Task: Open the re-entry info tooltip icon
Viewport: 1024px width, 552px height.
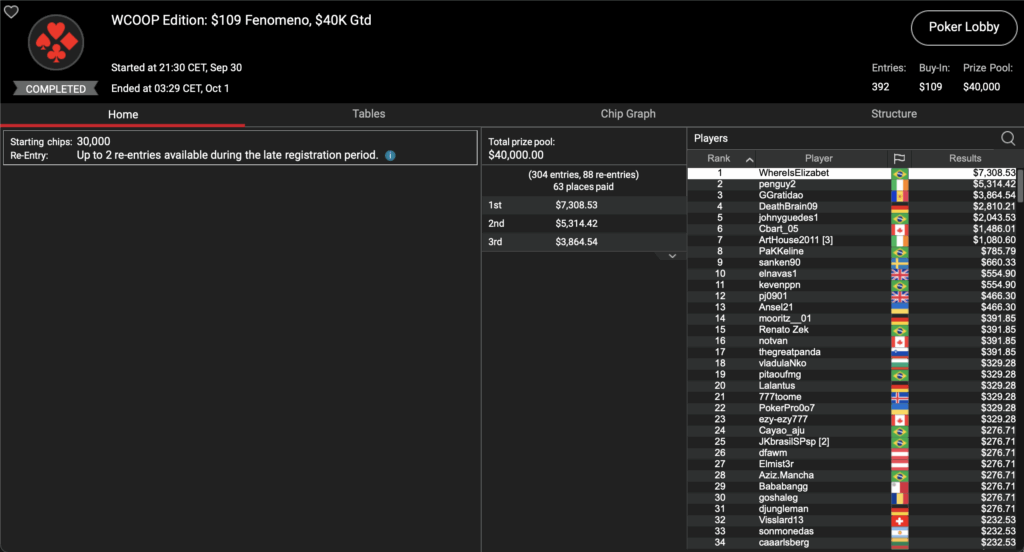Action: 390,156
